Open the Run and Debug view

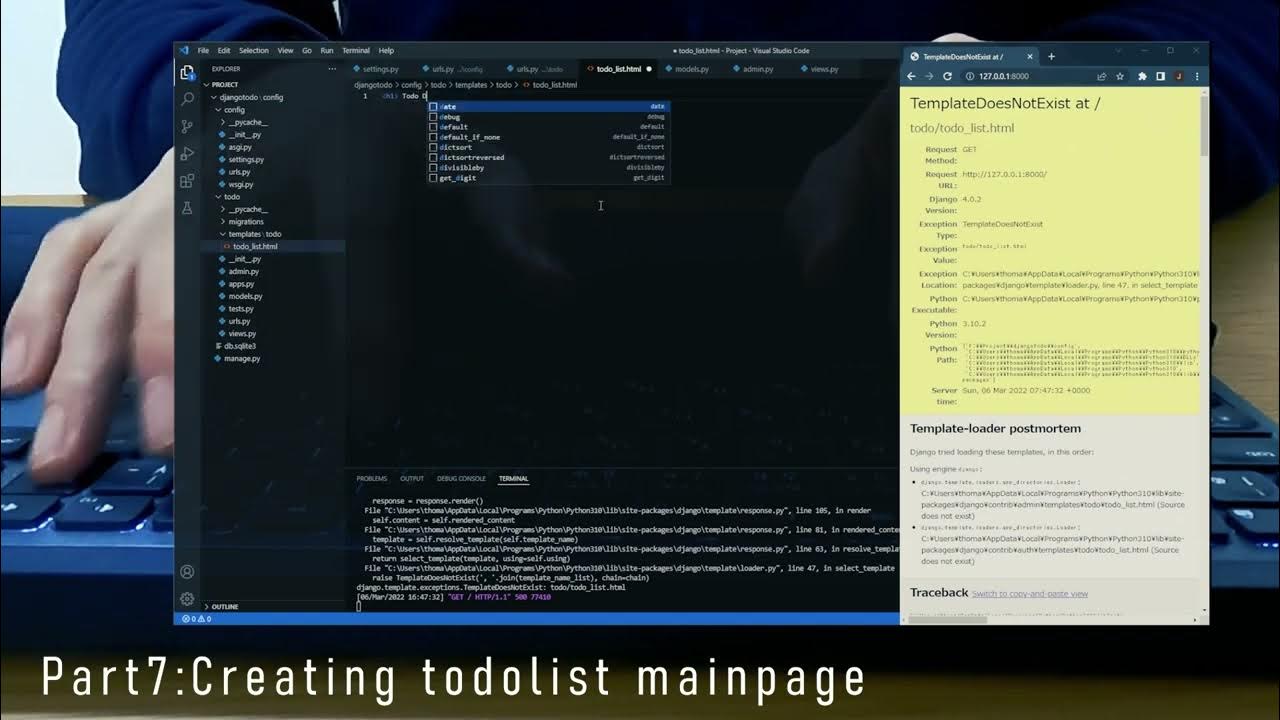click(186, 154)
